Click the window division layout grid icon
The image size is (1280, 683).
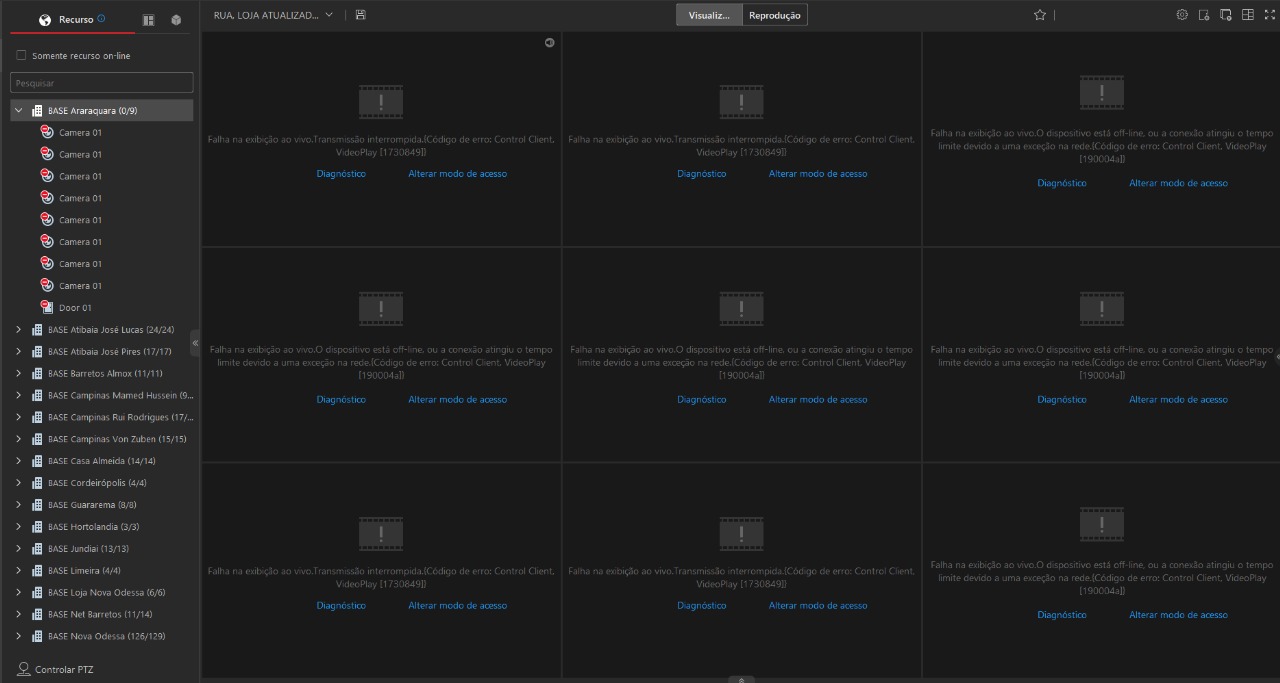tap(1247, 15)
